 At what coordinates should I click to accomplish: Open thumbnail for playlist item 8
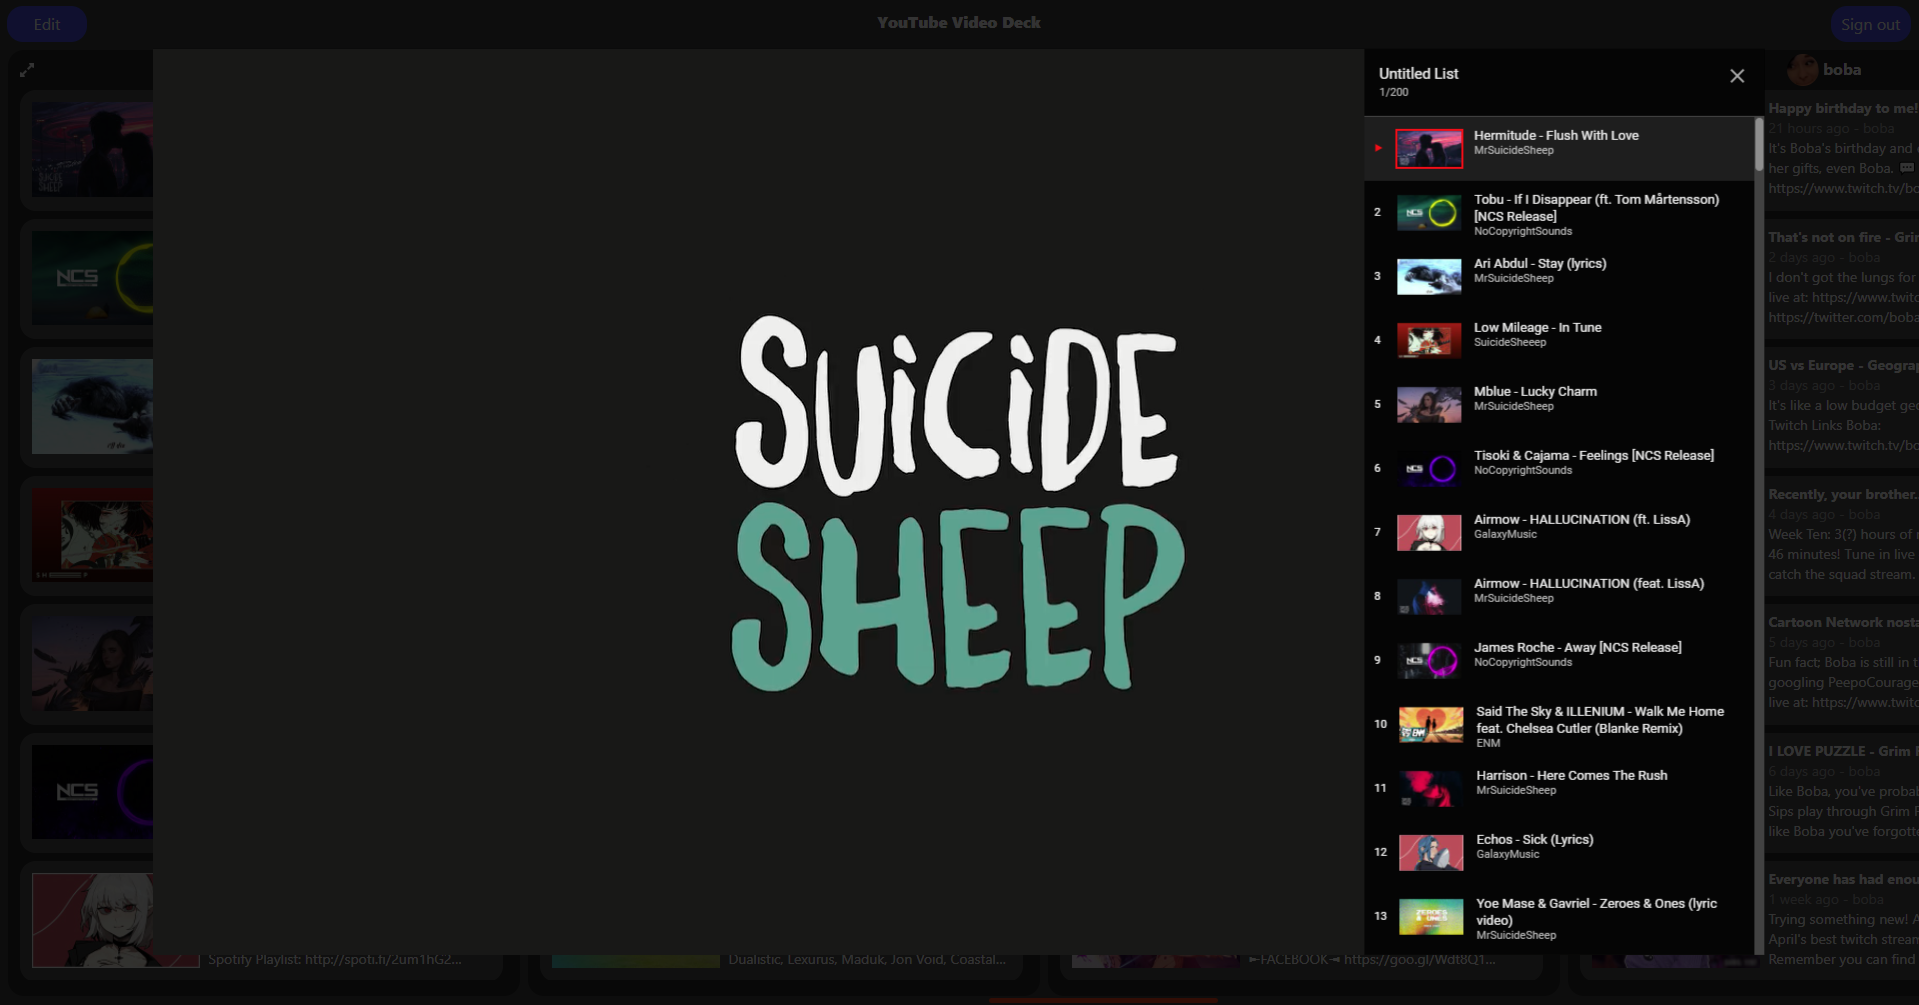(1428, 597)
